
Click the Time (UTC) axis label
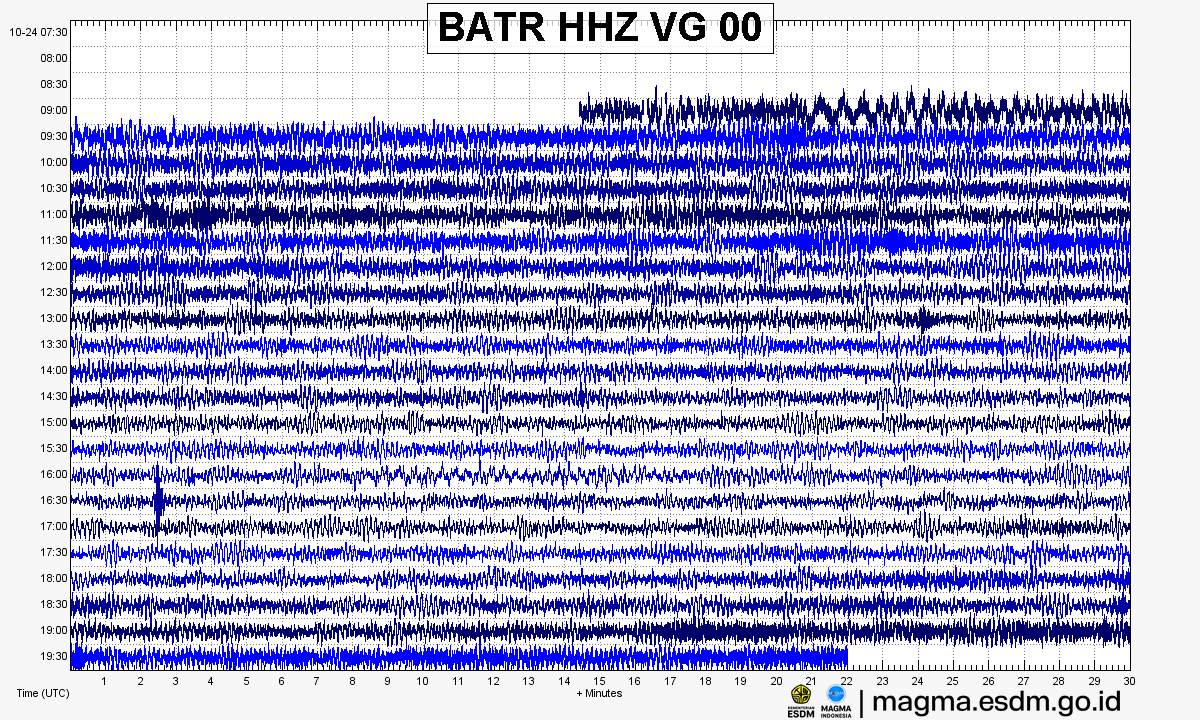tap(42, 693)
